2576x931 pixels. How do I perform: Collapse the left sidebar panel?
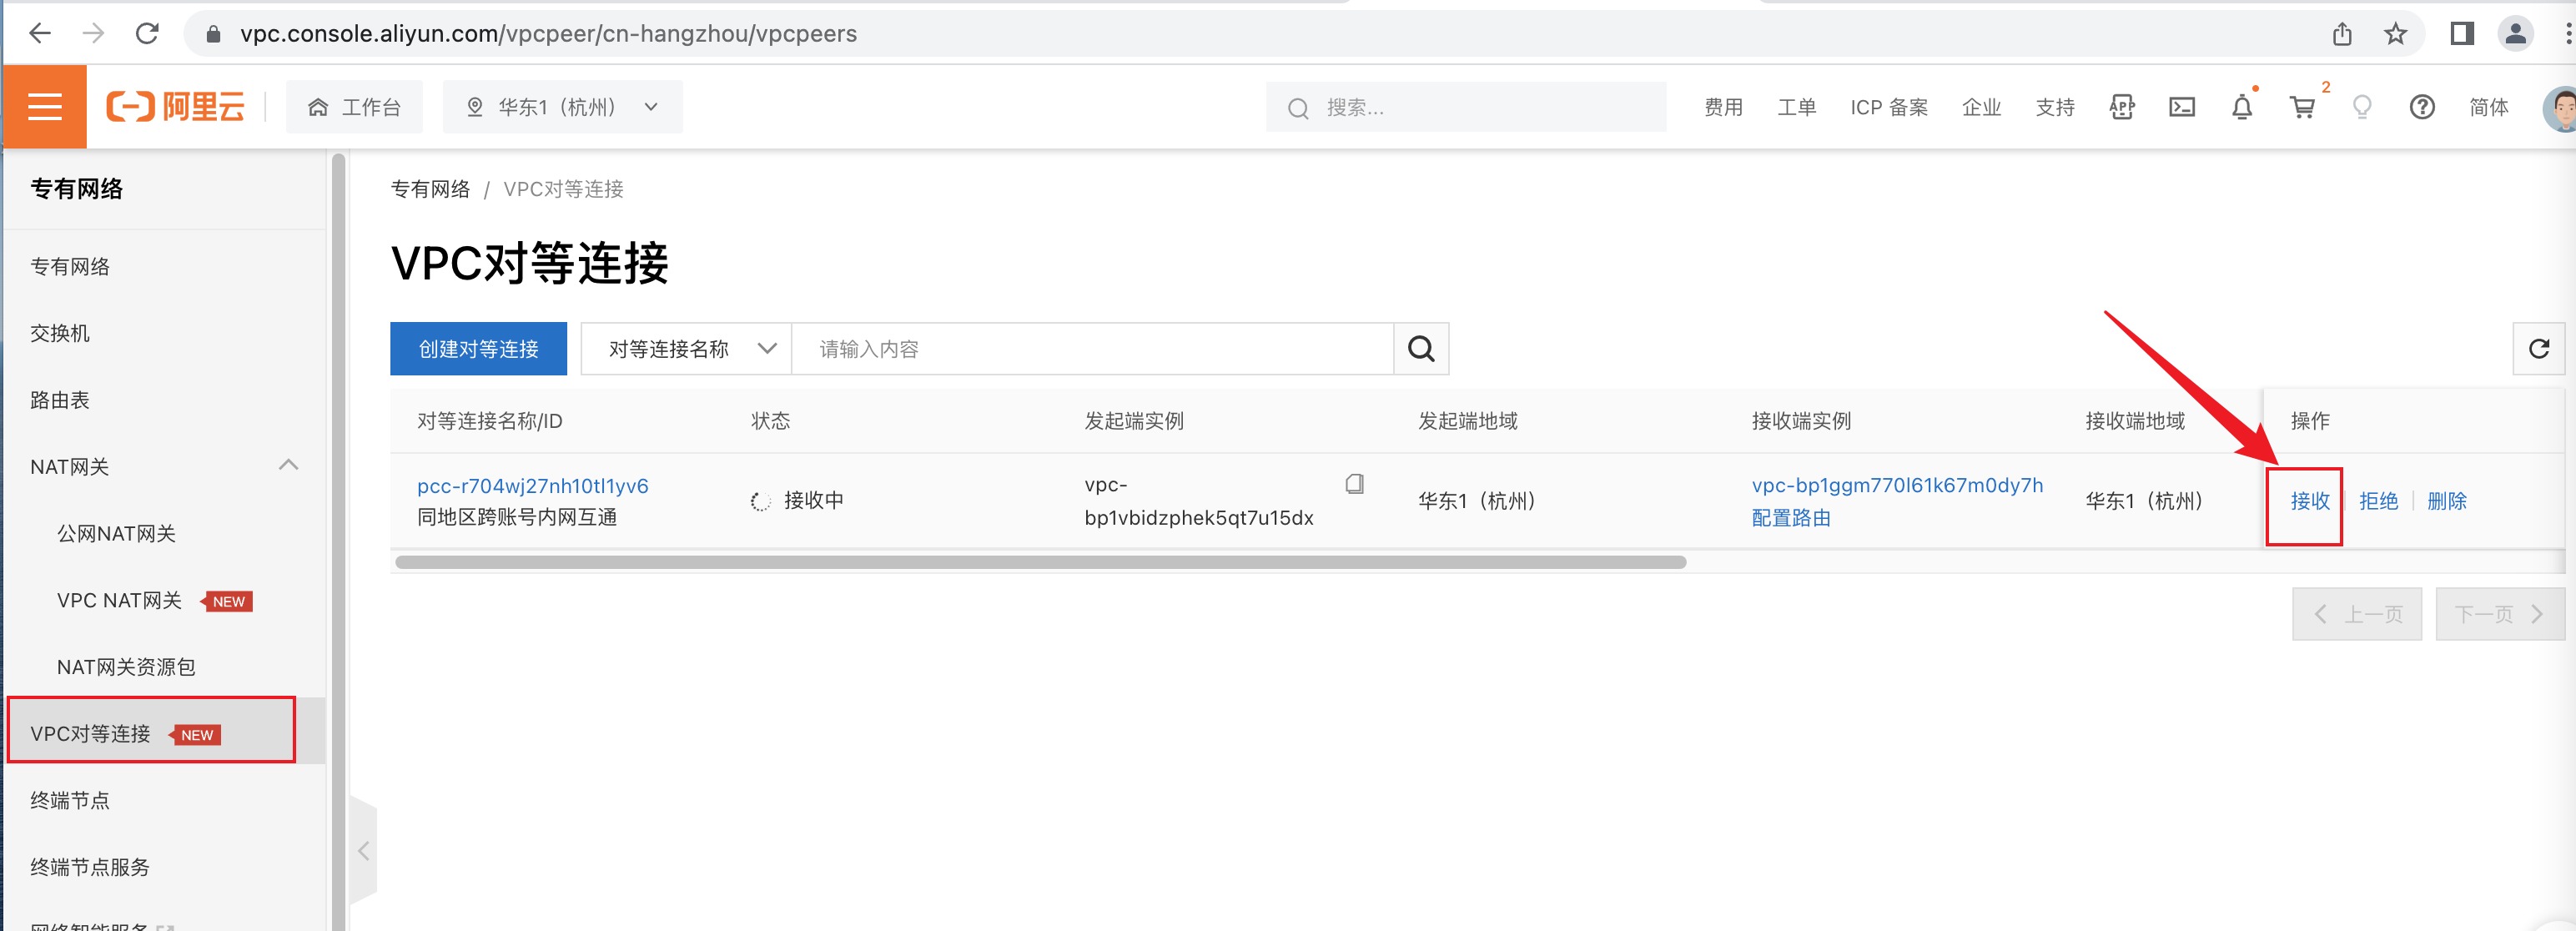(x=364, y=851)
